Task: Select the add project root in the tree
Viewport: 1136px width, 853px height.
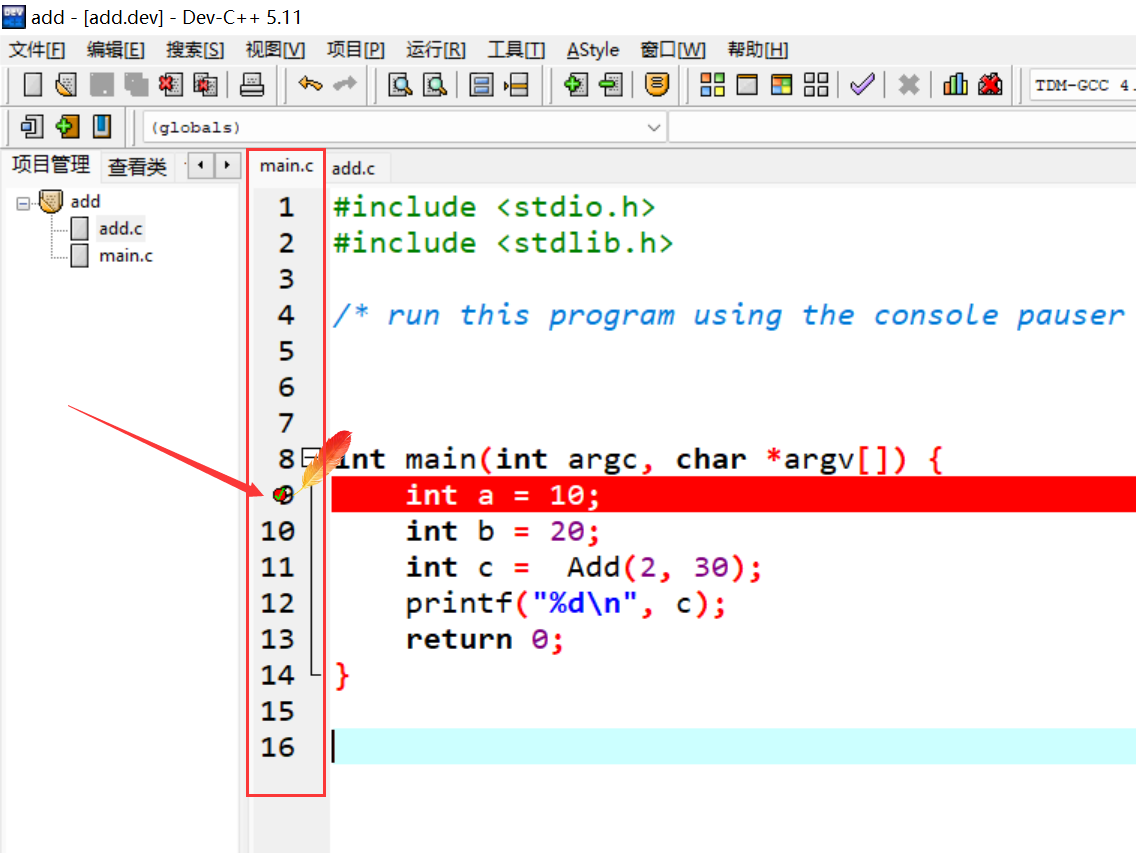Action: pos(85,201)
